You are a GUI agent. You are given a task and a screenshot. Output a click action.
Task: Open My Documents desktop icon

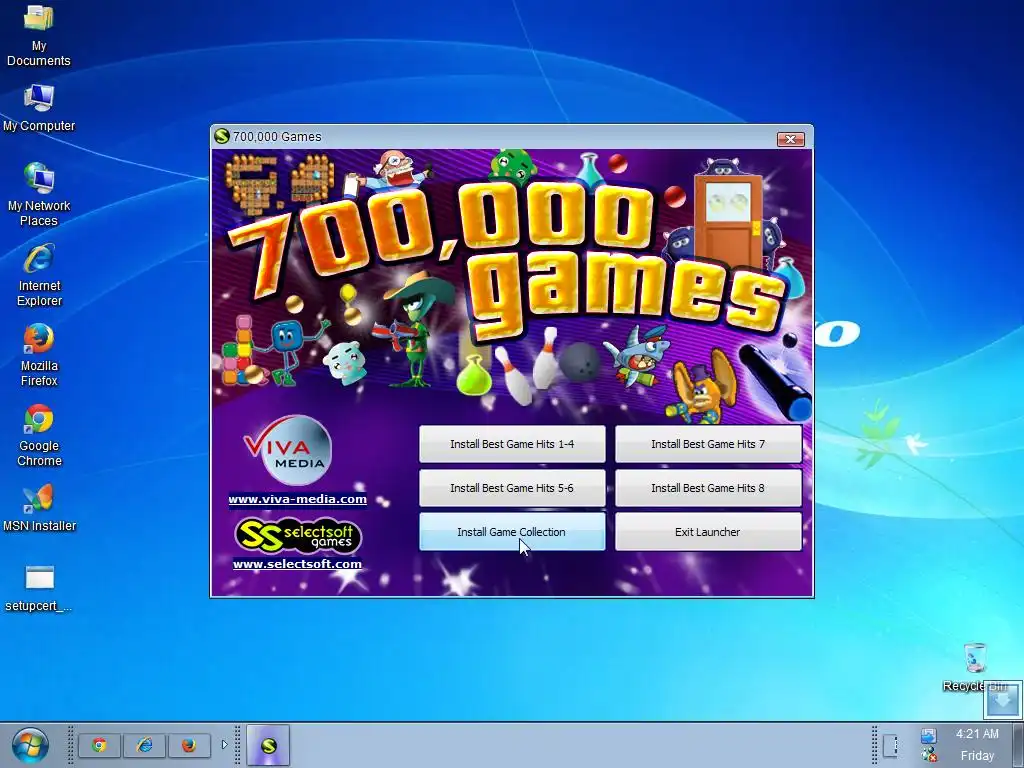(x=39, y=34)
